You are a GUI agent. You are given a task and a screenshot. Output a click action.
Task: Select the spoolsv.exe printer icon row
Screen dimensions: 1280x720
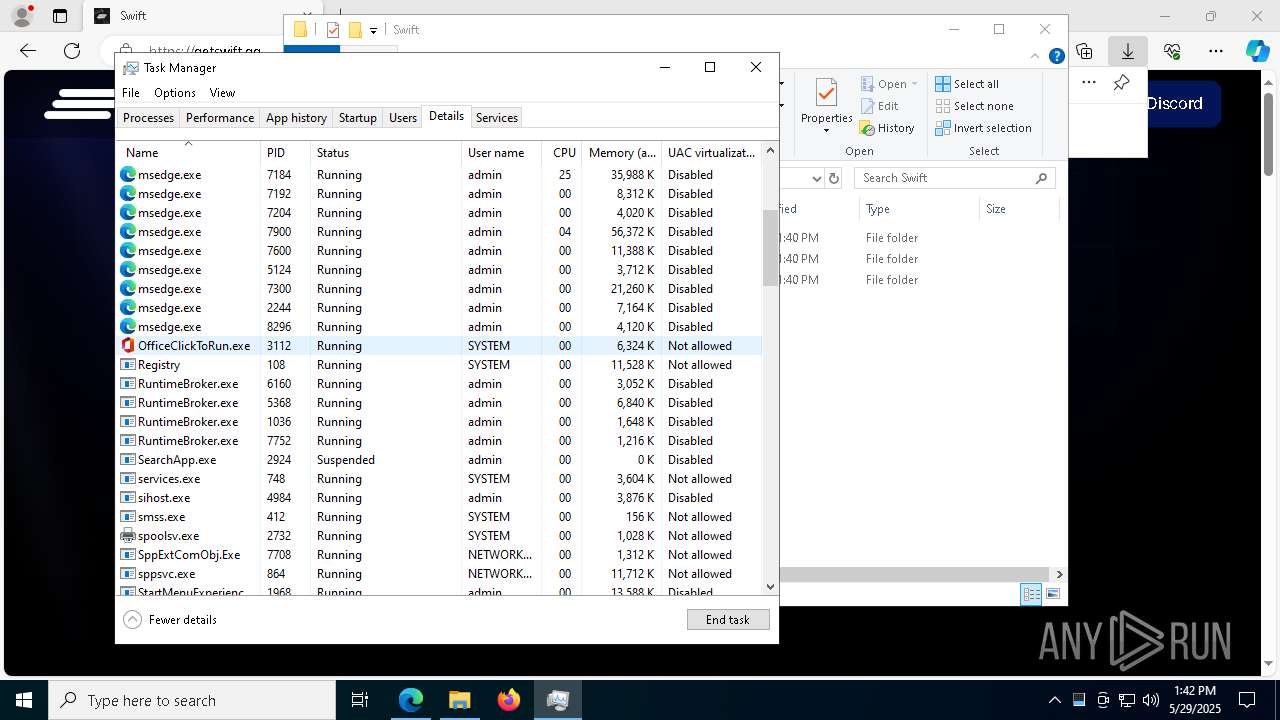[440, 535]
